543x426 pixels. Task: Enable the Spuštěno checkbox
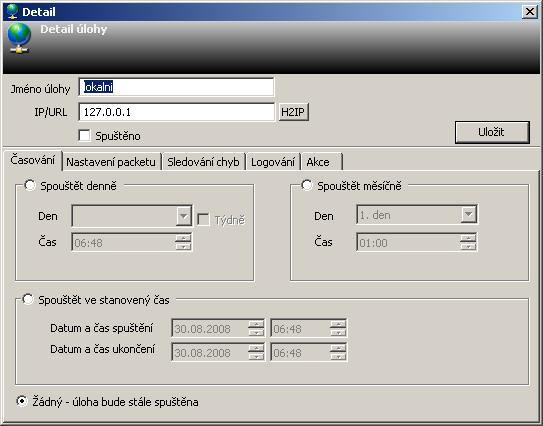tap(84, 135)
